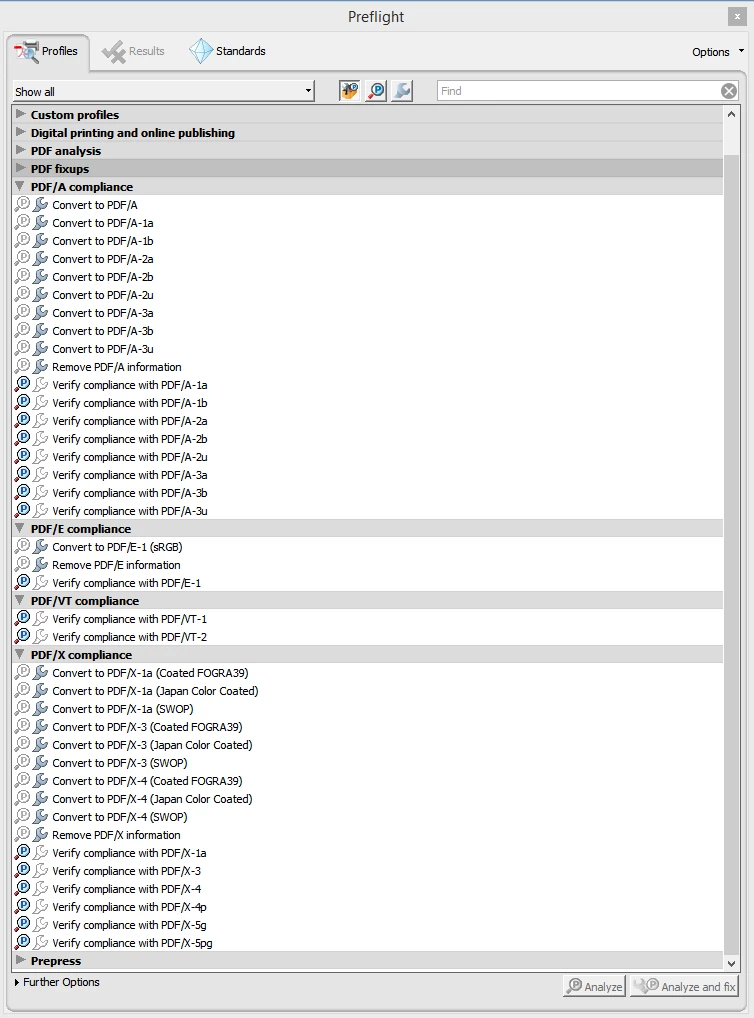754x1018 pixels.
Task: Click the Select single fixups wrench icon
Action: coord(403,91)
